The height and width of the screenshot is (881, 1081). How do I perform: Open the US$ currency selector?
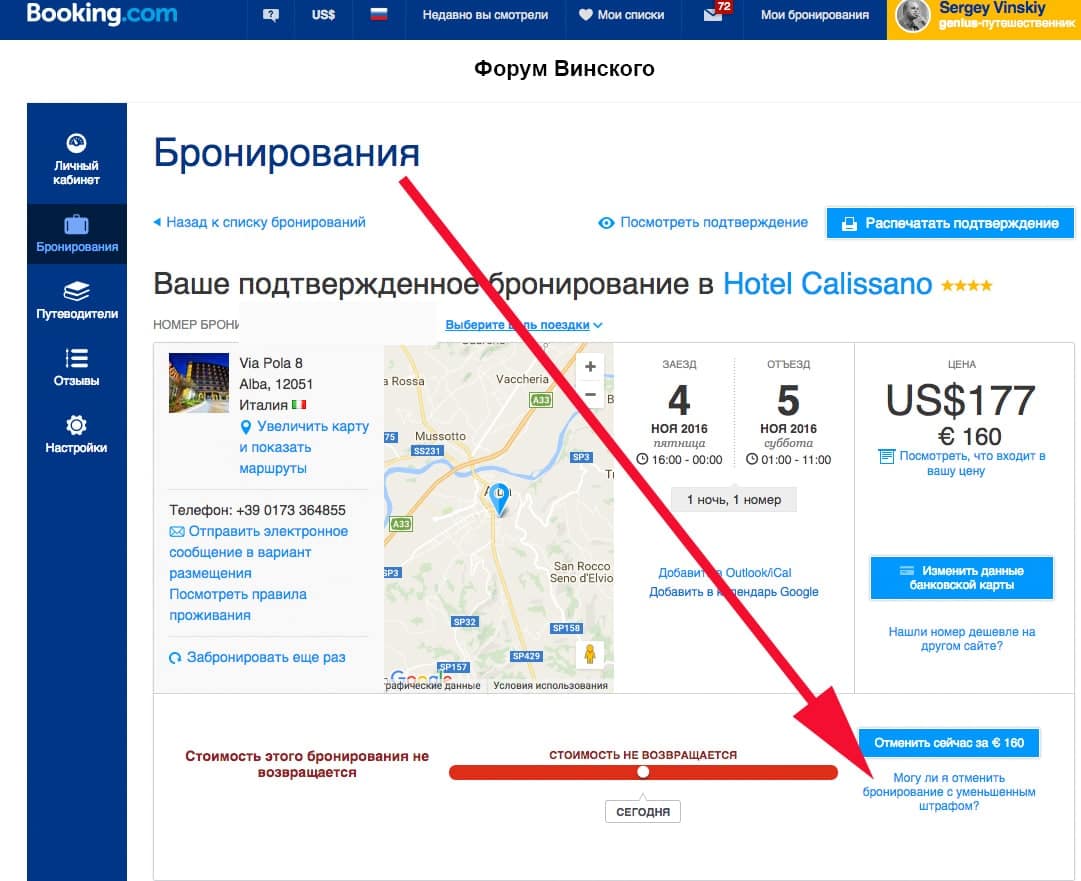pos(323,16)
